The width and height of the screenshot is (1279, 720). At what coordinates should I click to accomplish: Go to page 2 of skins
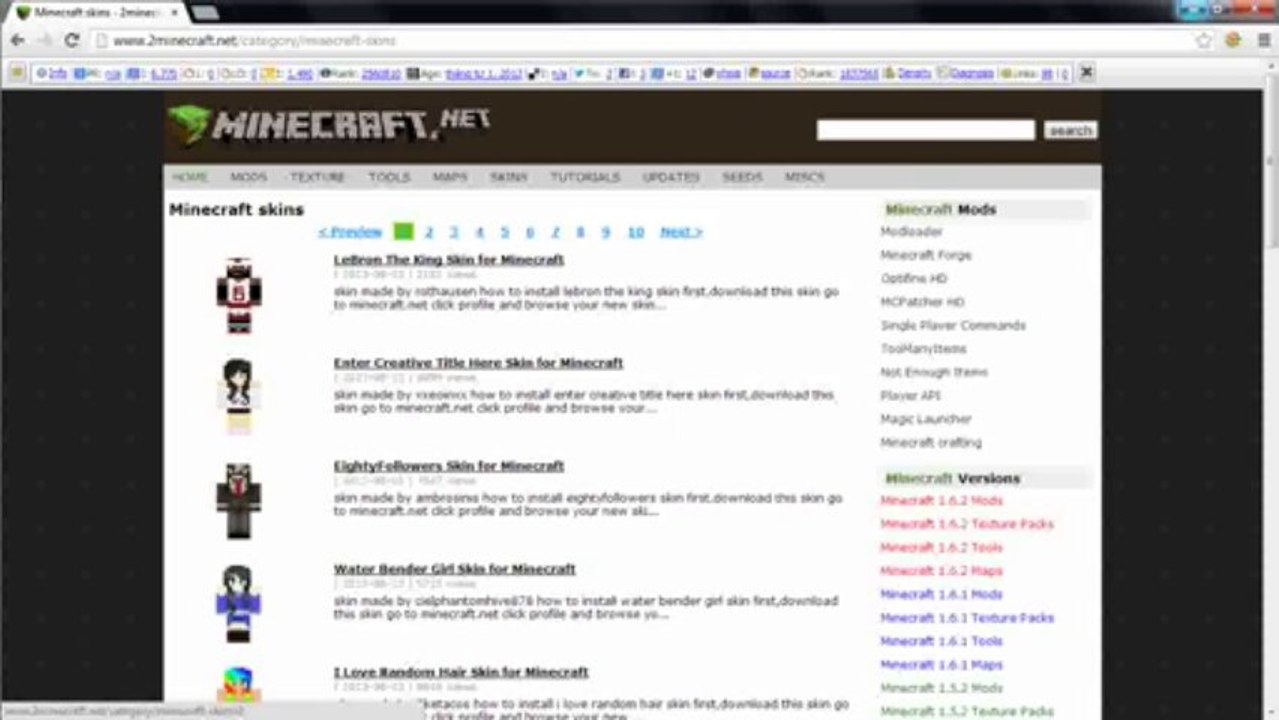(x=429, y=232)
